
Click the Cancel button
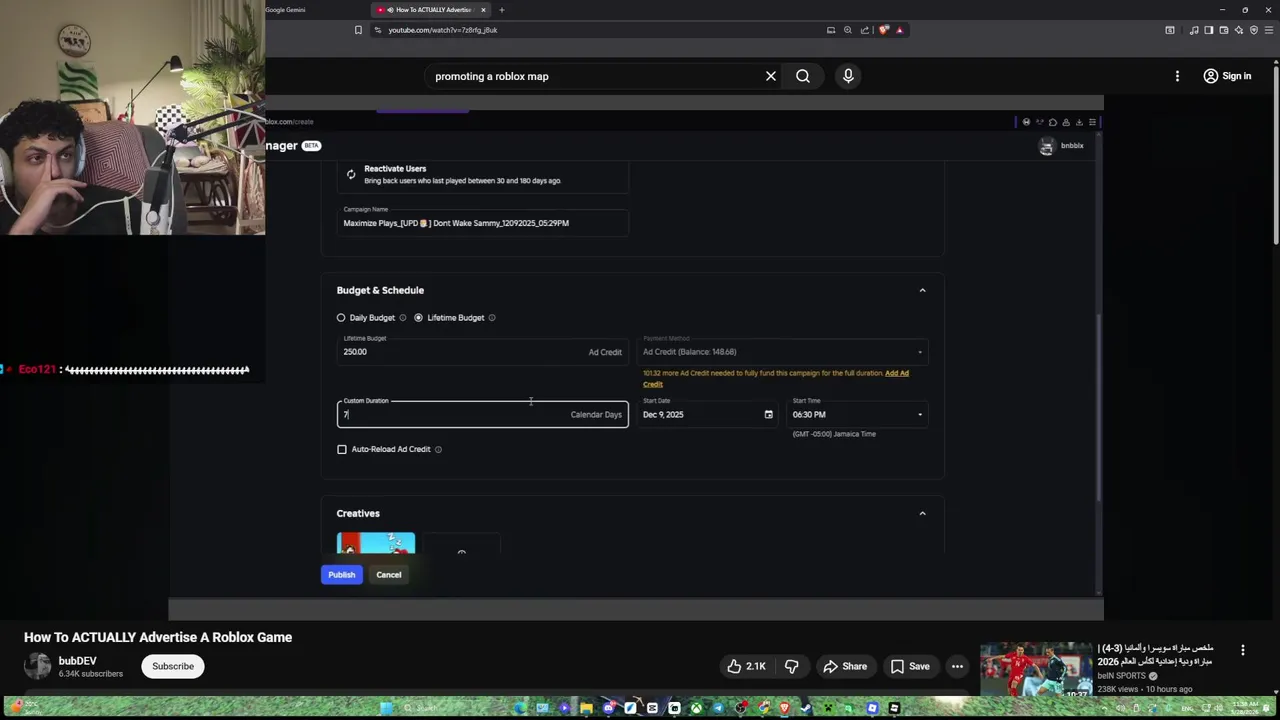pos(389,575)
